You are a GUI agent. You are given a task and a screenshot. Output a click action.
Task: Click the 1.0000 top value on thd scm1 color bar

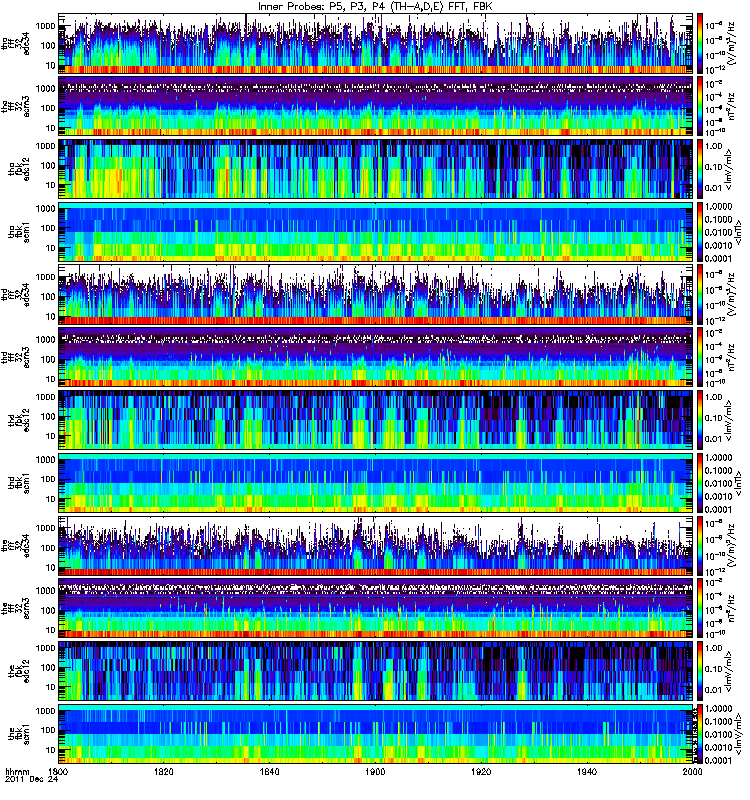click(719, 458)
